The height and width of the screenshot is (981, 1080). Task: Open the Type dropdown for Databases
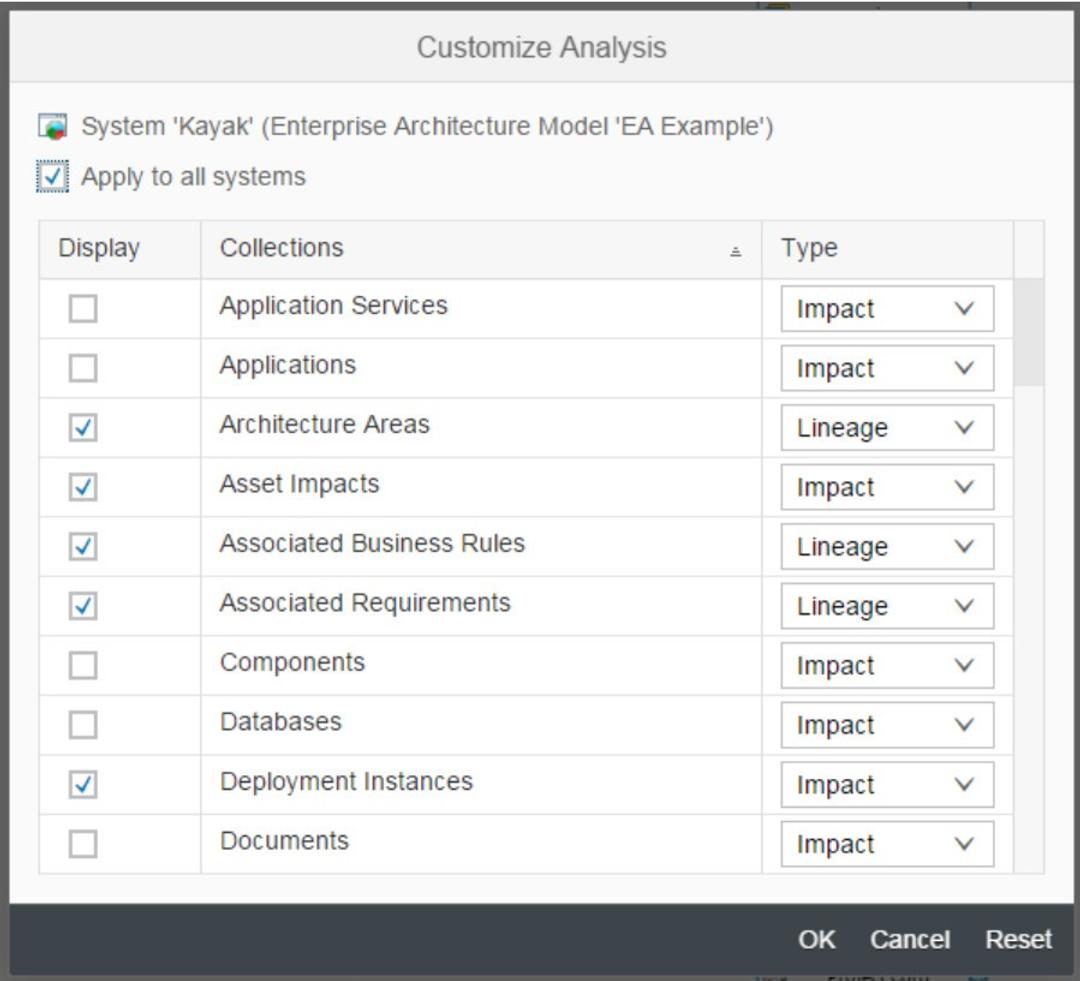click(887, 724)
